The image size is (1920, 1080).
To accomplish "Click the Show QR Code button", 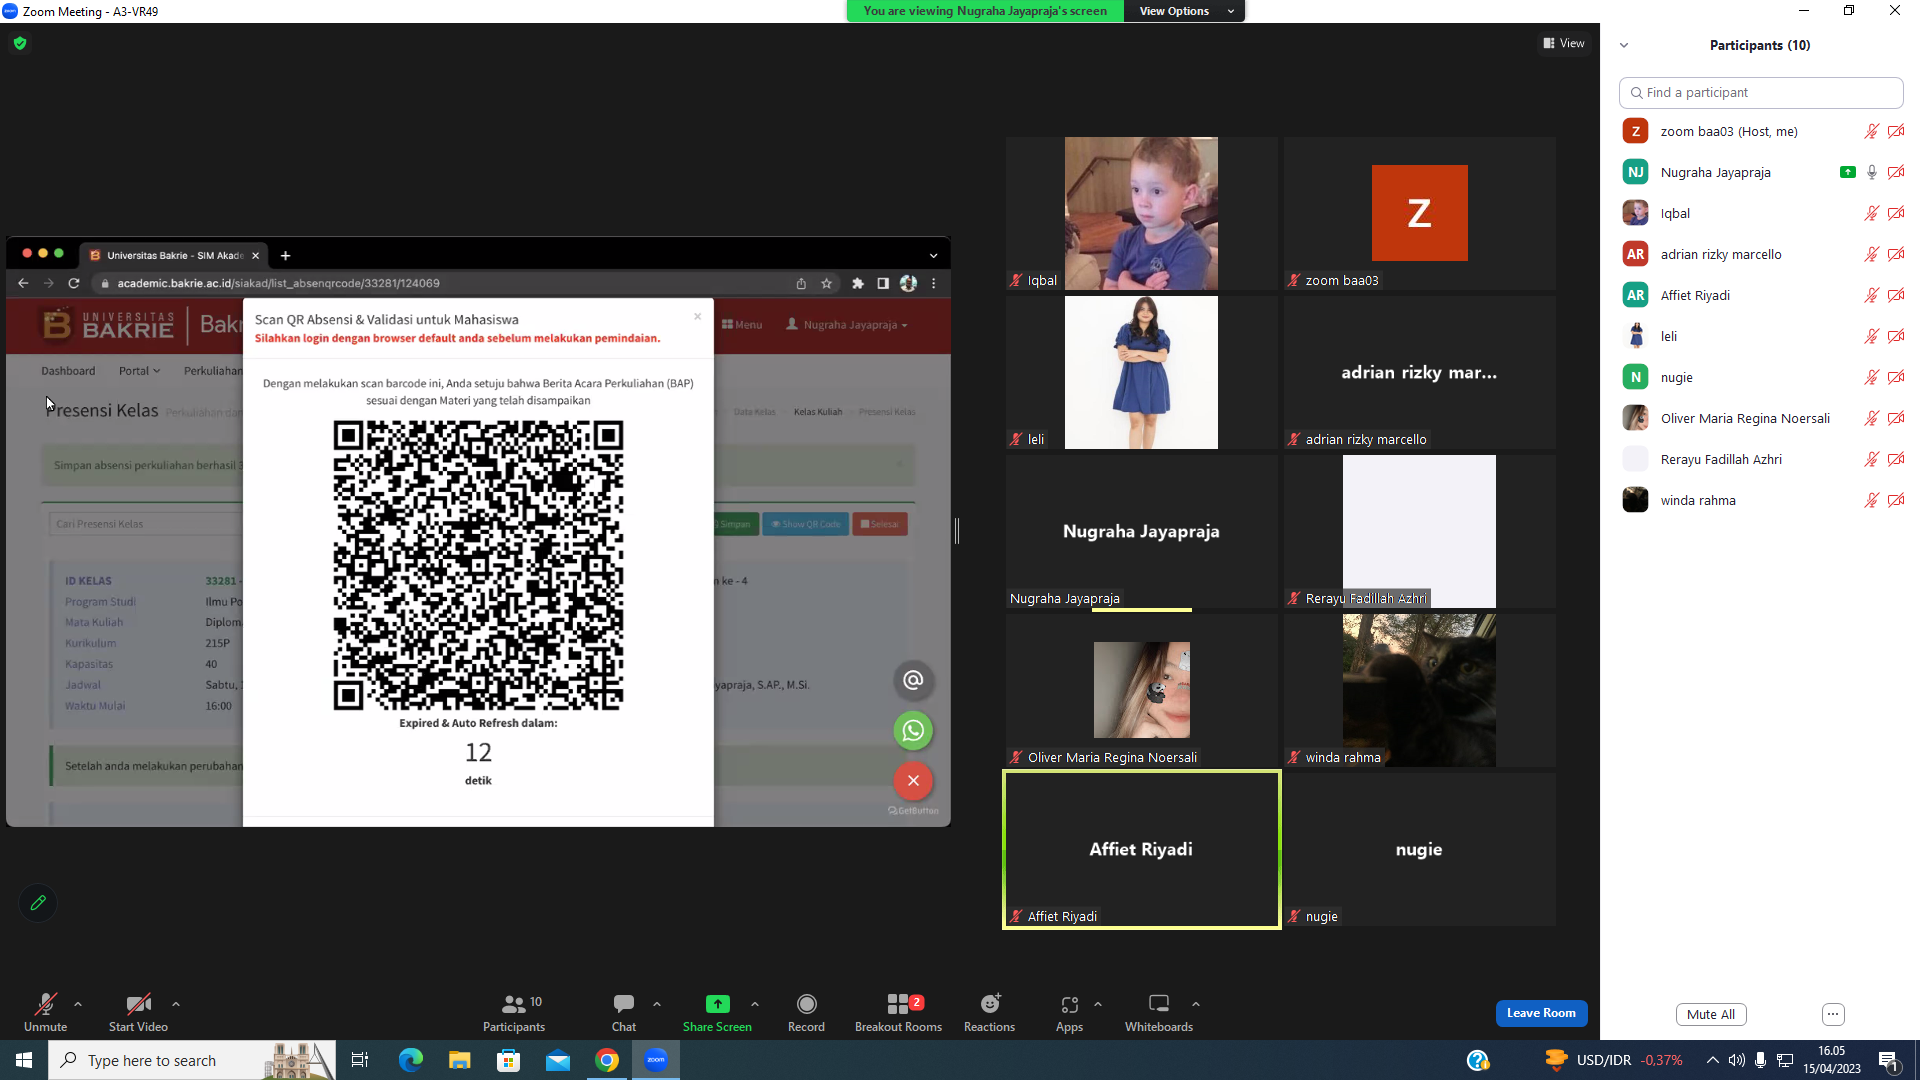I will tap(806, 524).
